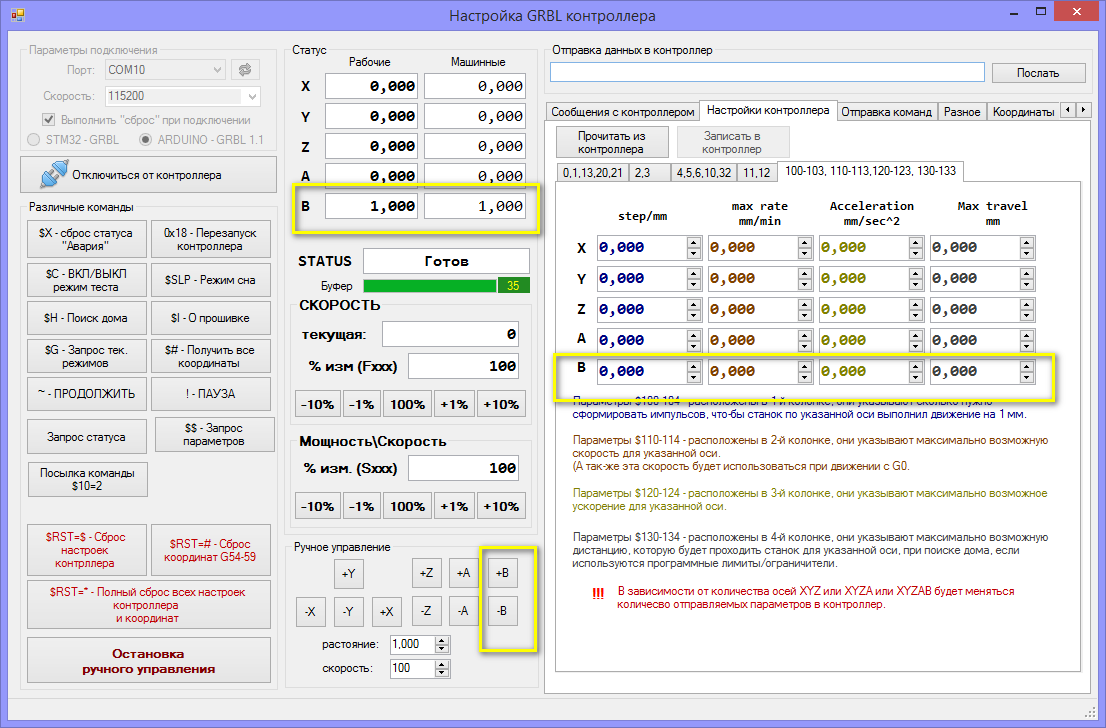Toggle the reset on connect checkbox

click(x=49, y=119)
